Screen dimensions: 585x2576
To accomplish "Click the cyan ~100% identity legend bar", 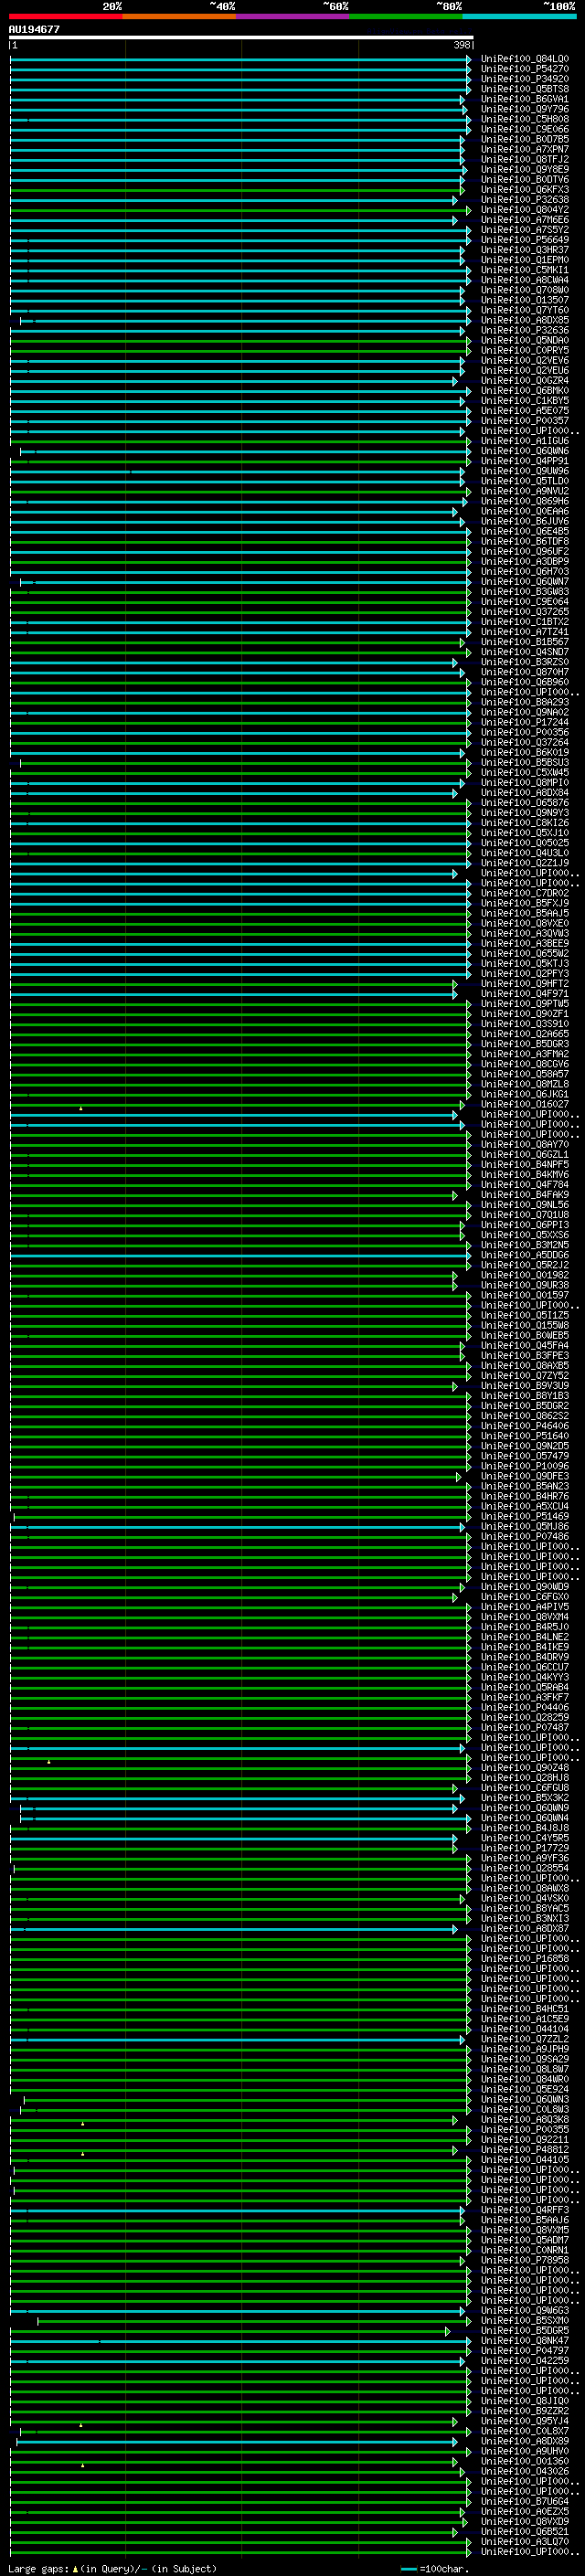I will (520, 16).
